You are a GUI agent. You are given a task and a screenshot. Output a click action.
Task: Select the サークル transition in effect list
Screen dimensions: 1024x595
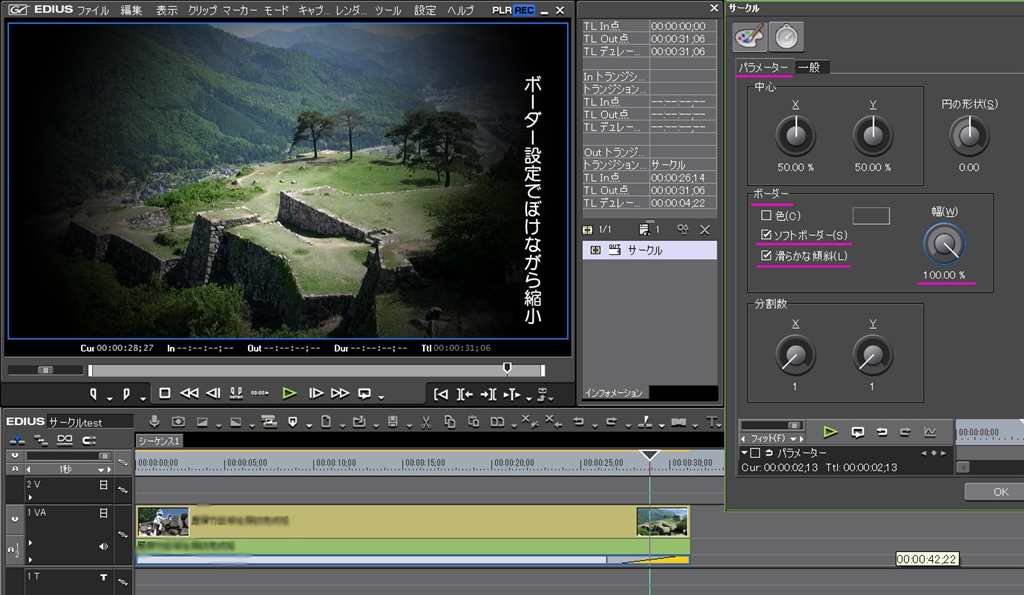point(644,250)
